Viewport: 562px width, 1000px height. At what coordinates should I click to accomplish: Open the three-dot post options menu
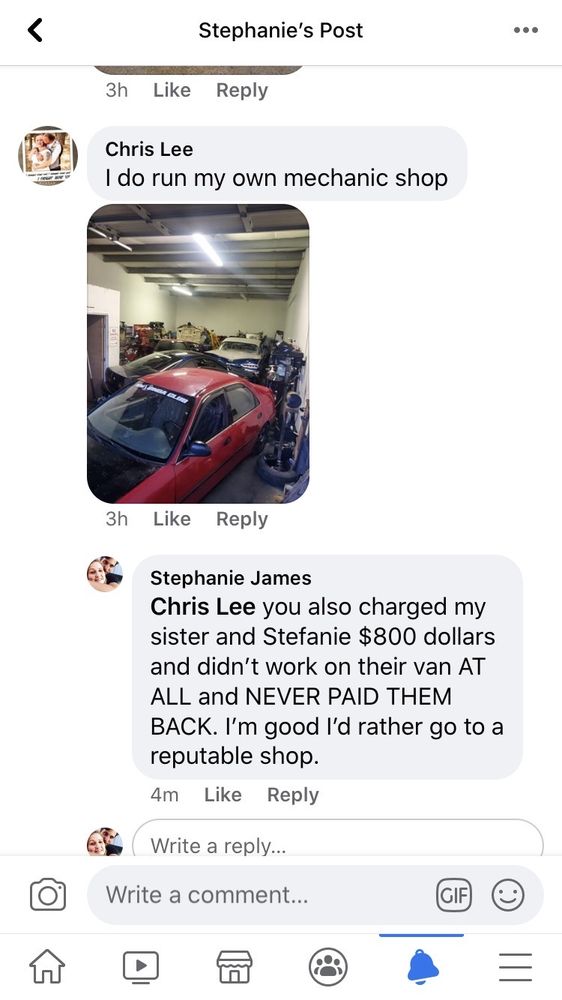[526, 30]
